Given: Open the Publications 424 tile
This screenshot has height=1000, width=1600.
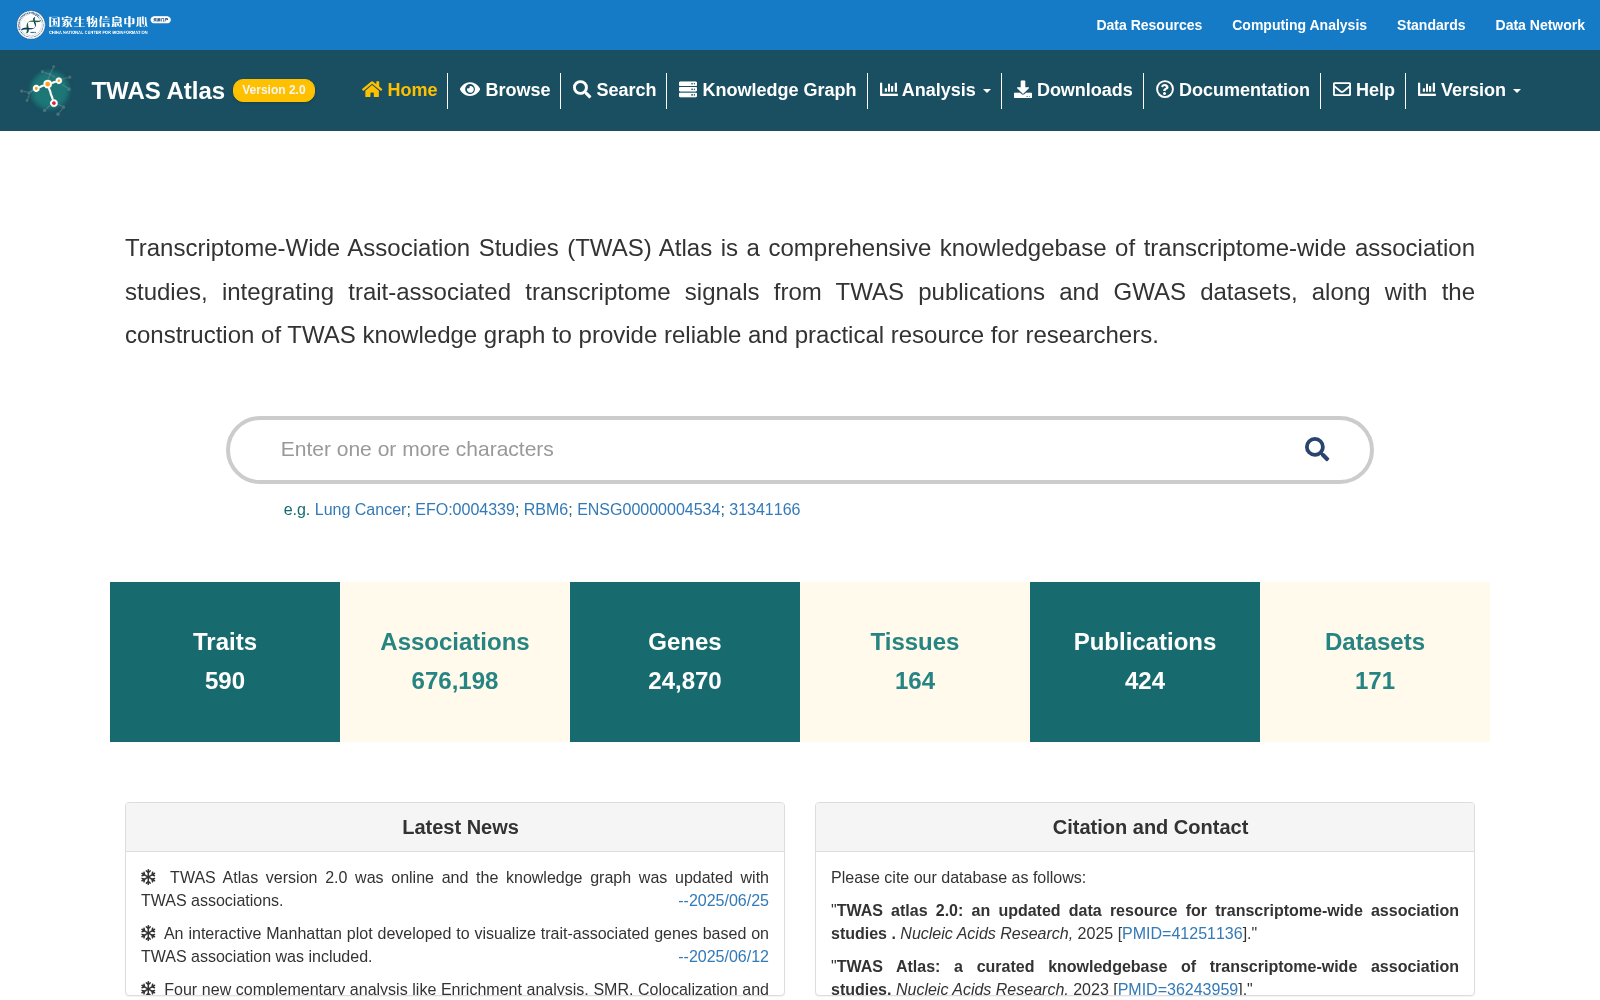Looking at the screenshot, I should click(x=1145, y=662).
